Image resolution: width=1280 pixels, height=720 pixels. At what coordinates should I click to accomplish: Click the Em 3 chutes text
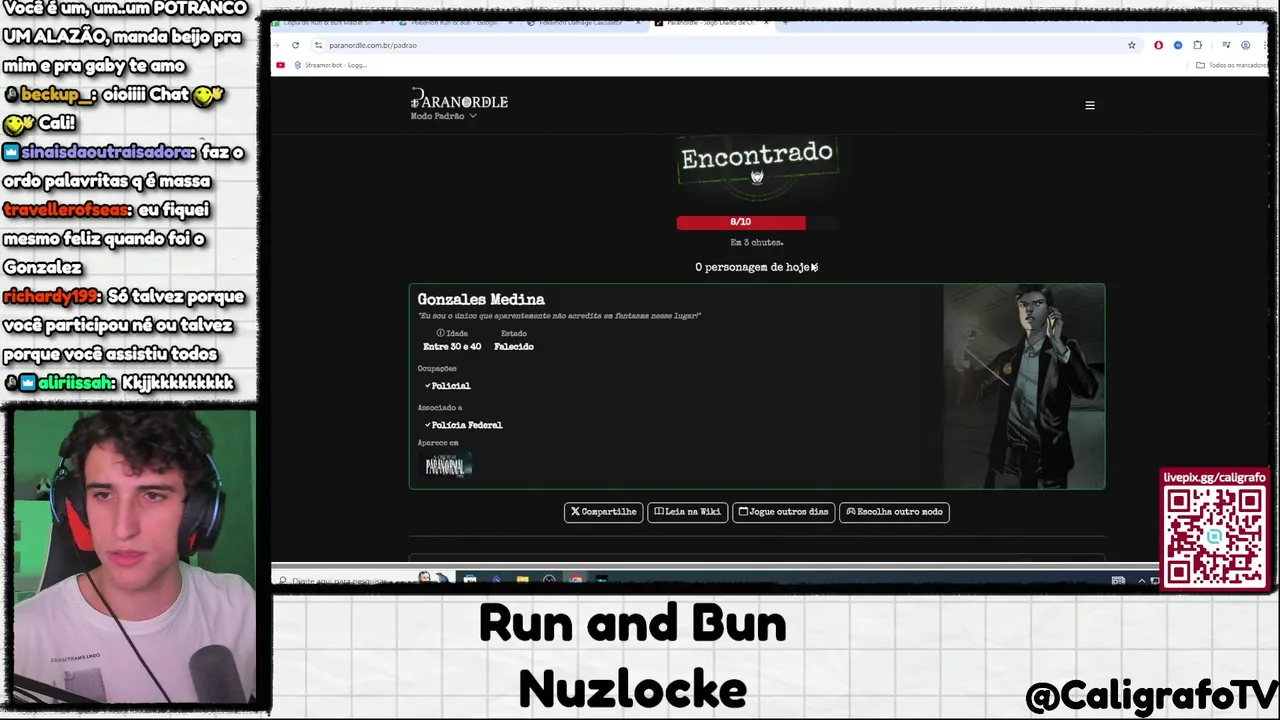point(757,242)
